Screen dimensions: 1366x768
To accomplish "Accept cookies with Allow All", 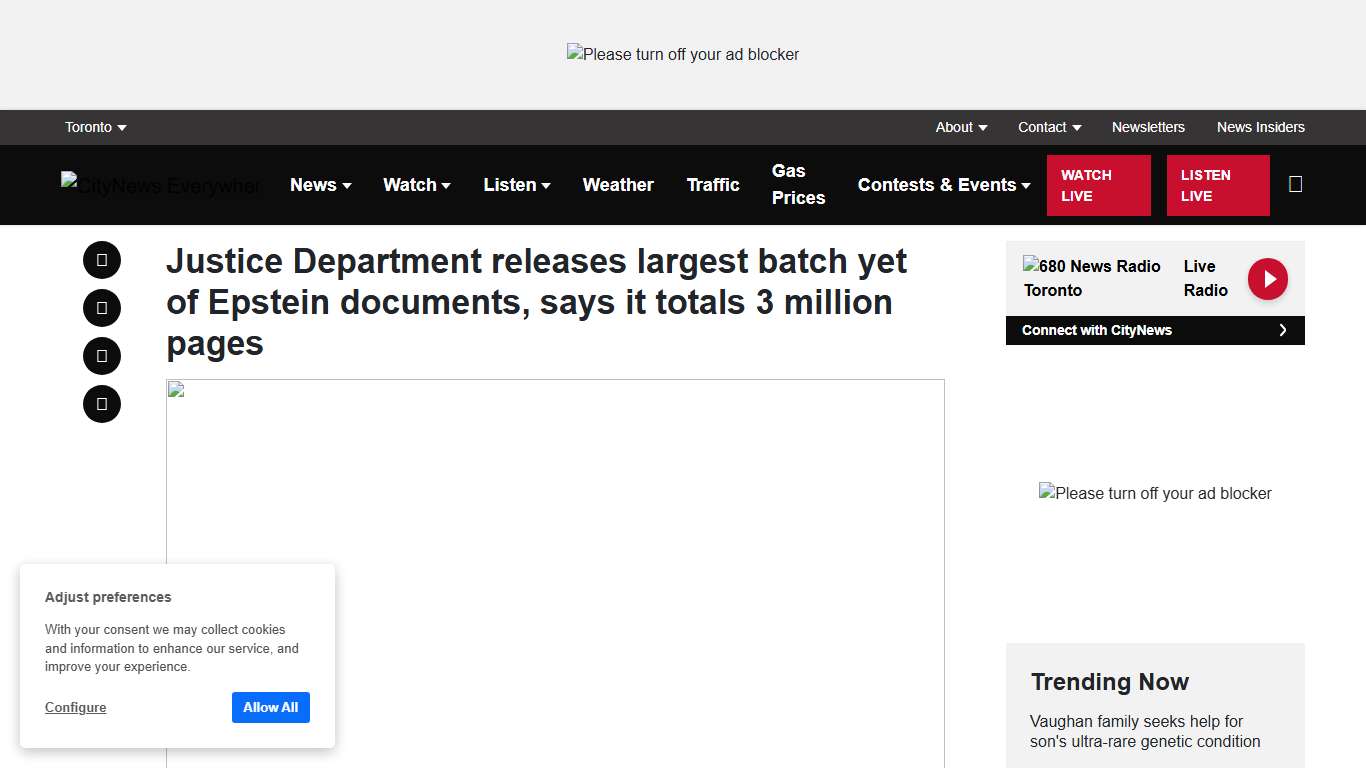I will click(271, 707).
